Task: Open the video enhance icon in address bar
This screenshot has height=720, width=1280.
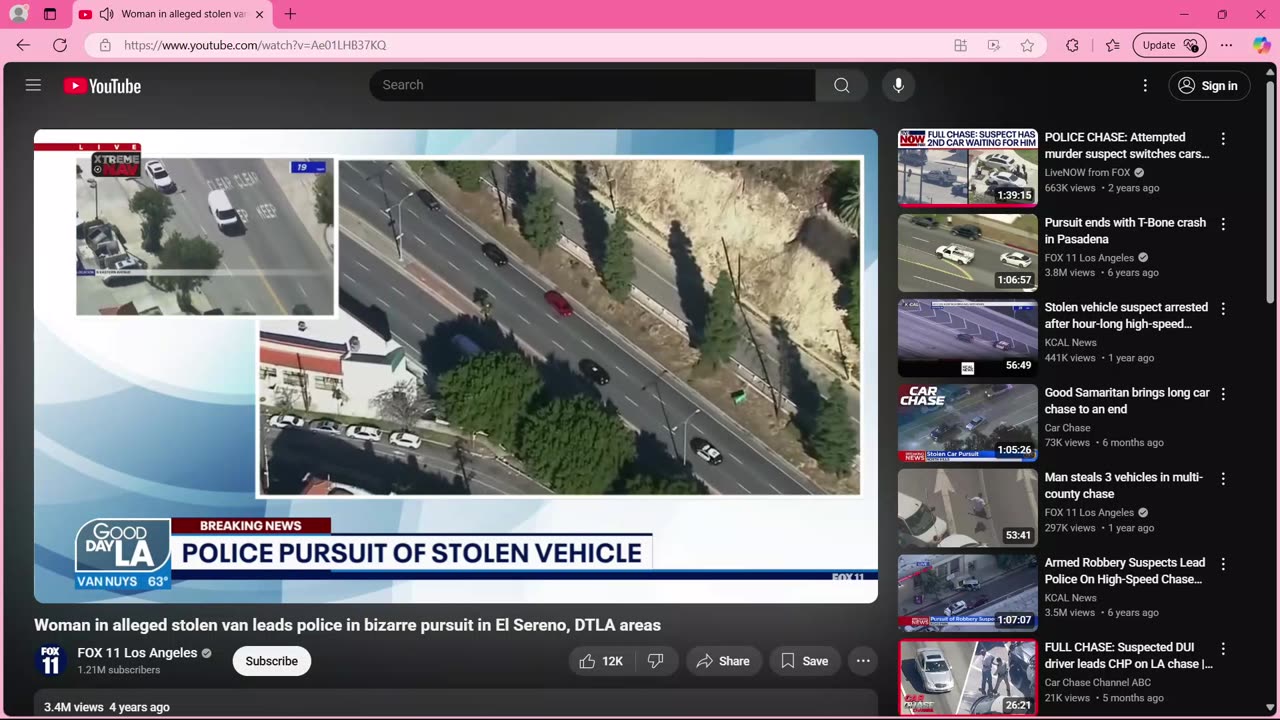Action: pyautogui.click(x=993, y=45)
